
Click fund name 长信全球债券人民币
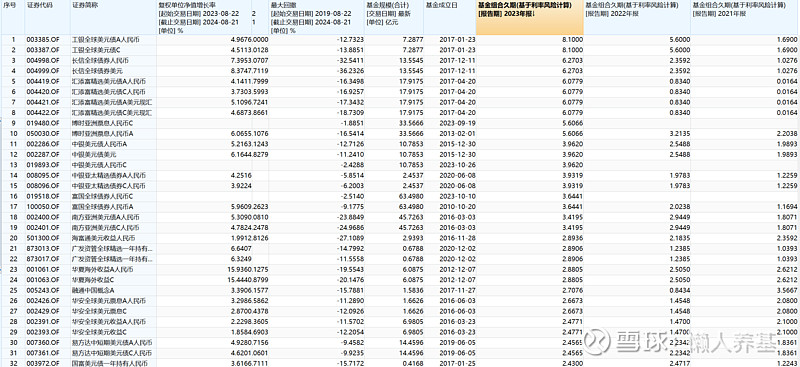click(x=102, y=60)
